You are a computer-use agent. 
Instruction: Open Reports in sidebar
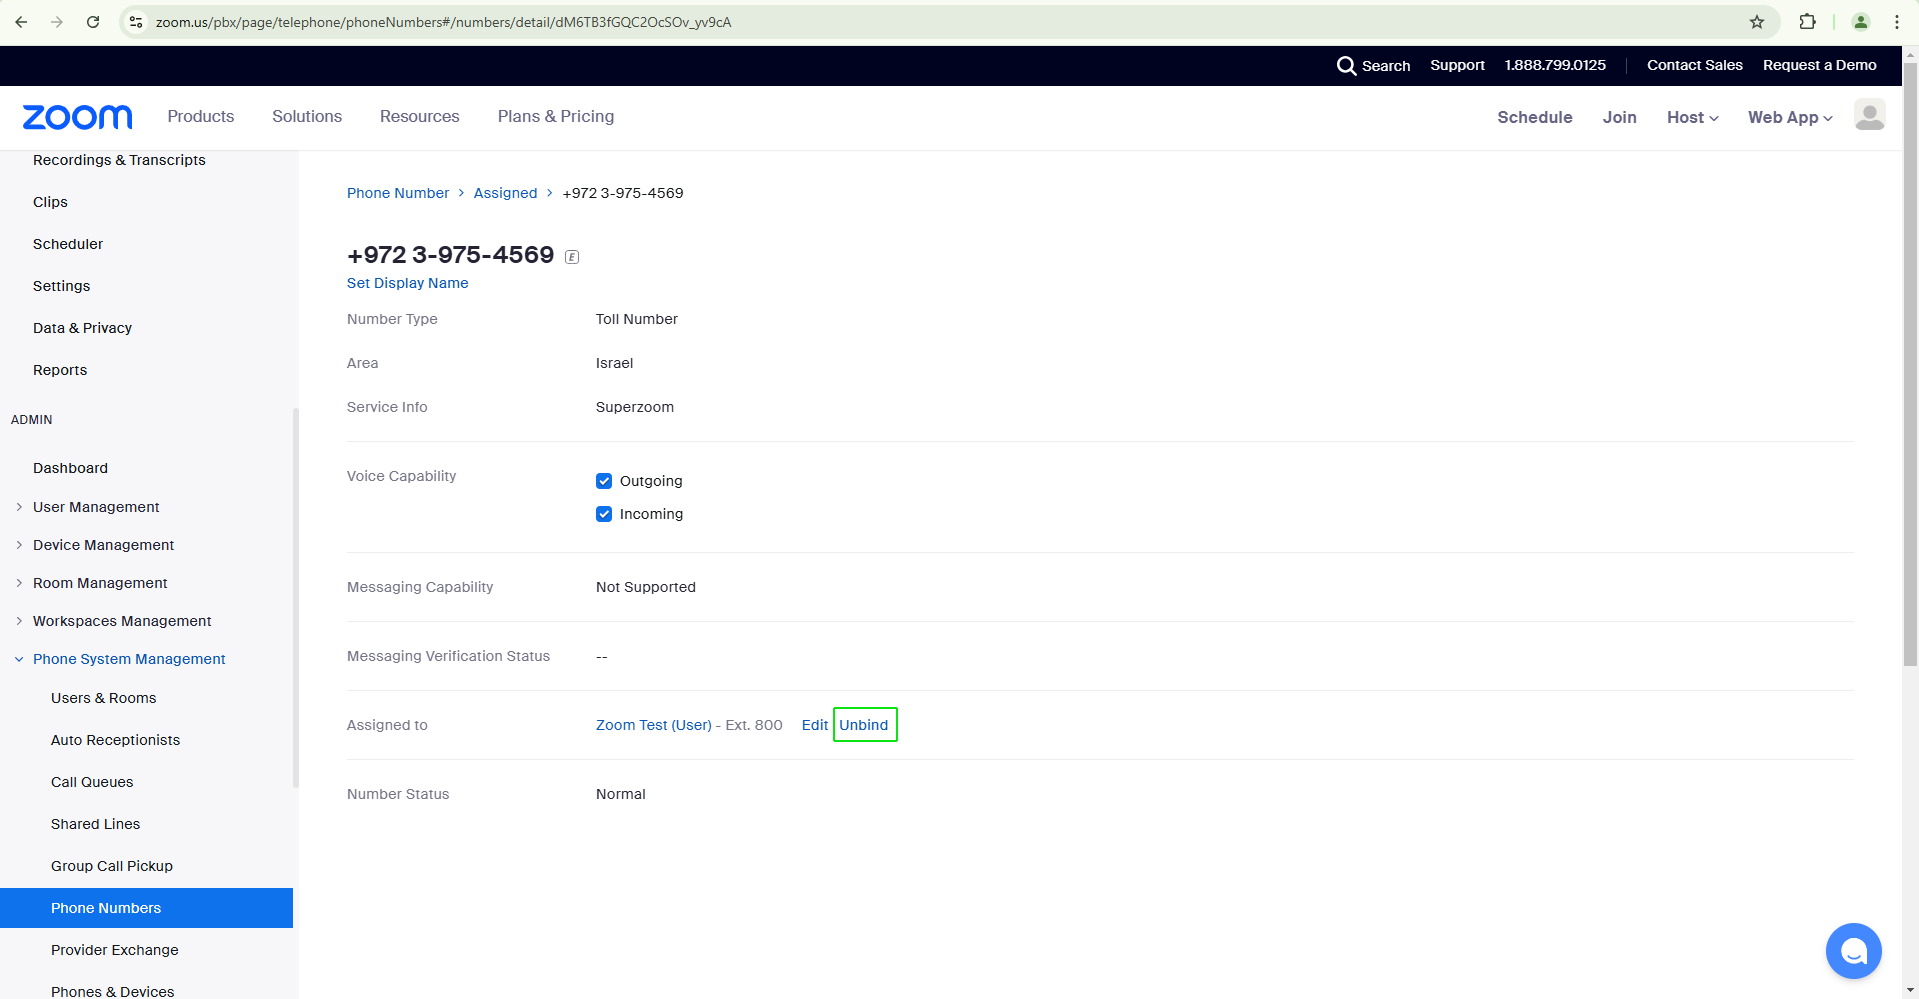[x=60, y=370]
